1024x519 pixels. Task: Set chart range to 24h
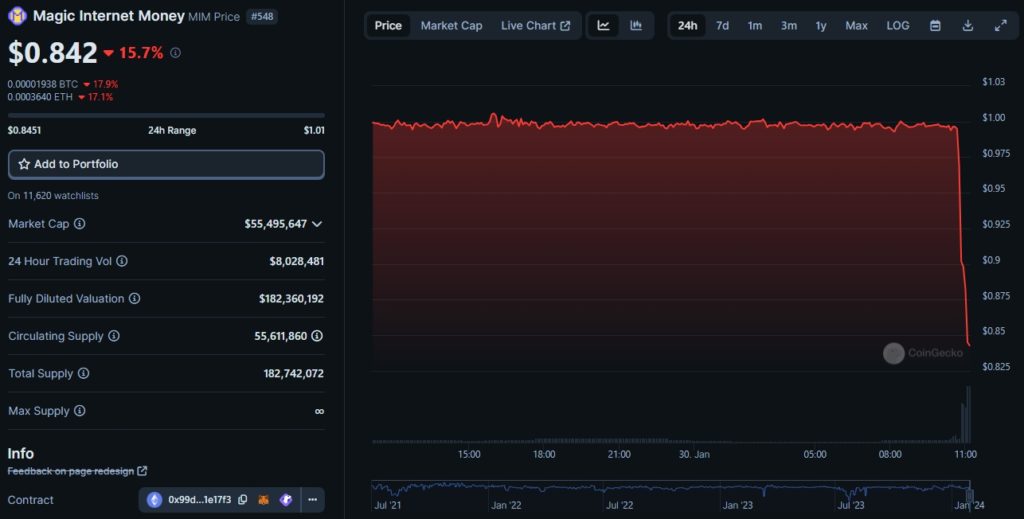pos(687,25)
